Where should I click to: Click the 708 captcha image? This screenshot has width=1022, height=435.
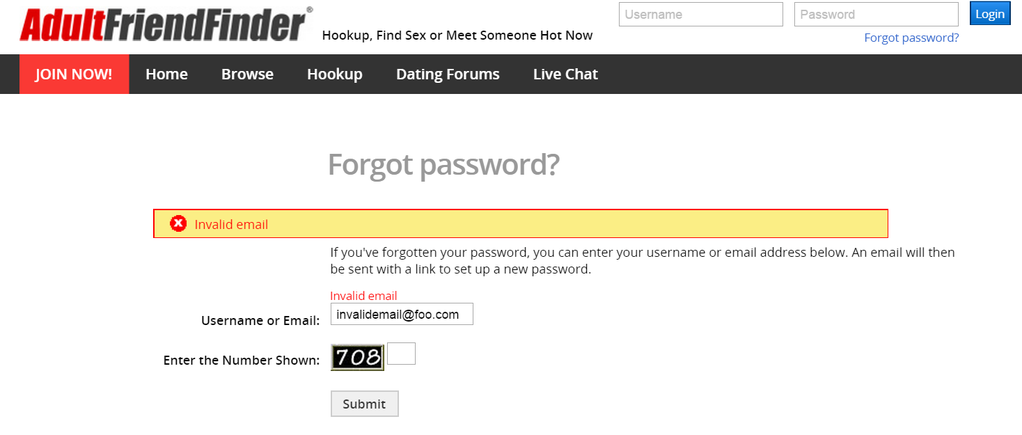(x=357, y=357)
